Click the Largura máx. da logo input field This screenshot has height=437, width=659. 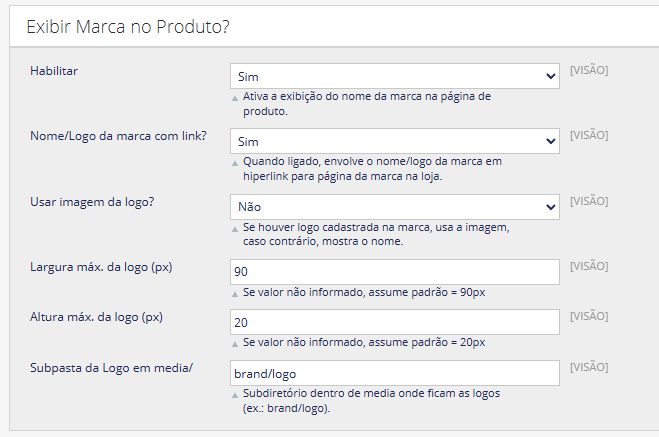pos(394,272)
